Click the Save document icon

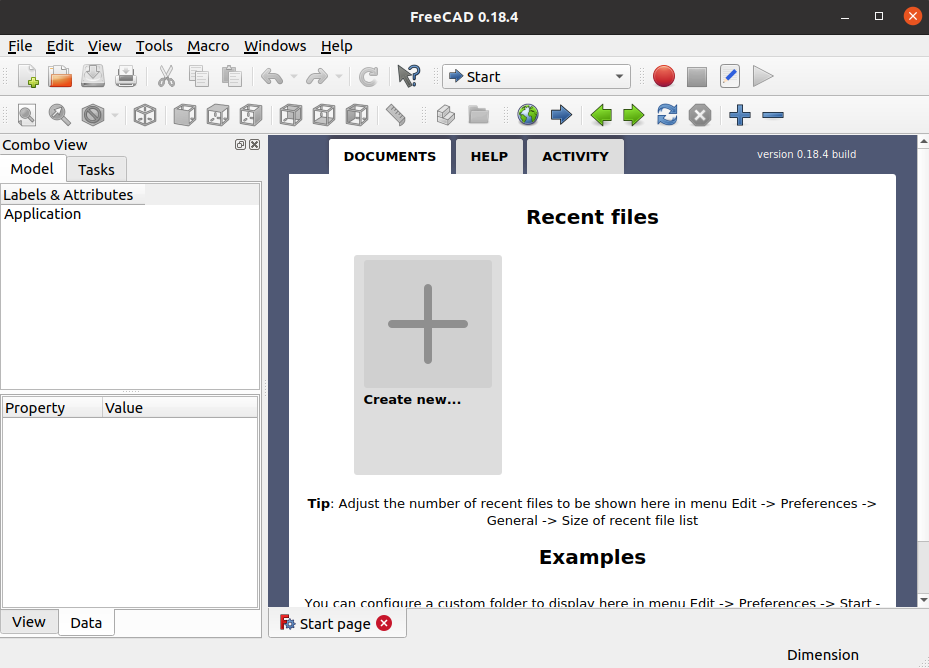click(x=93, y=76)
